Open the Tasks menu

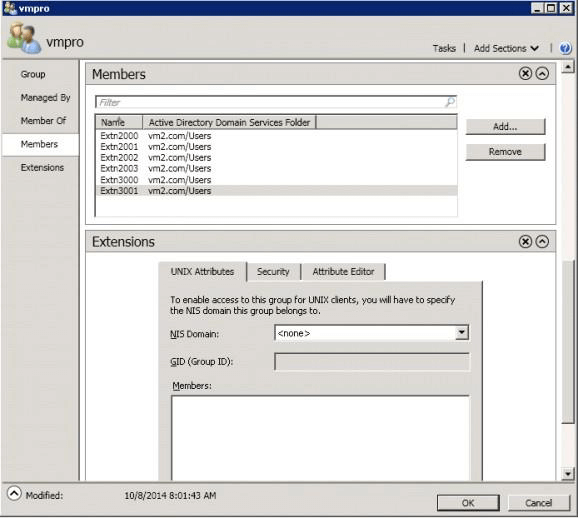coord(444,48)
